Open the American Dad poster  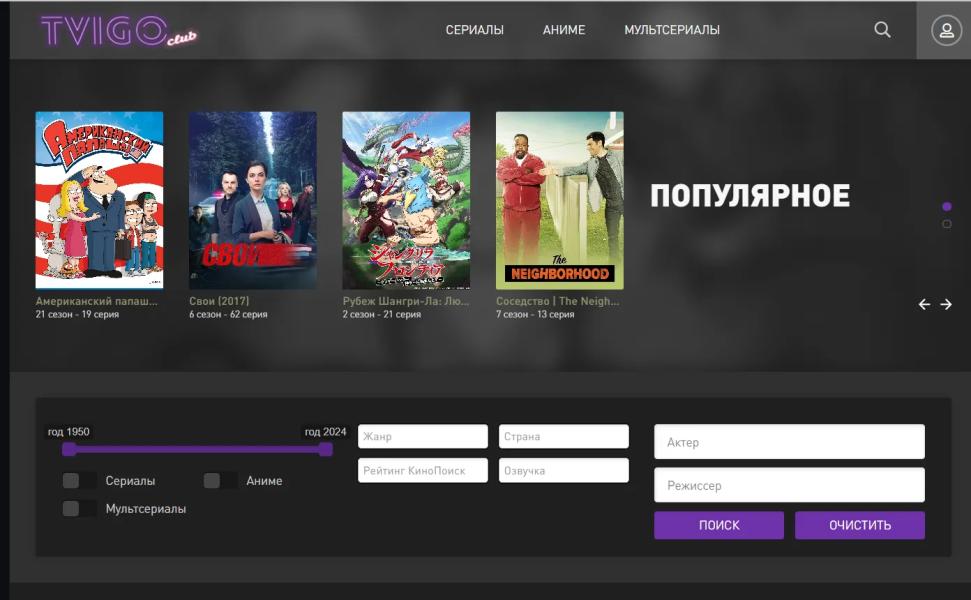(x=99, y=200)
